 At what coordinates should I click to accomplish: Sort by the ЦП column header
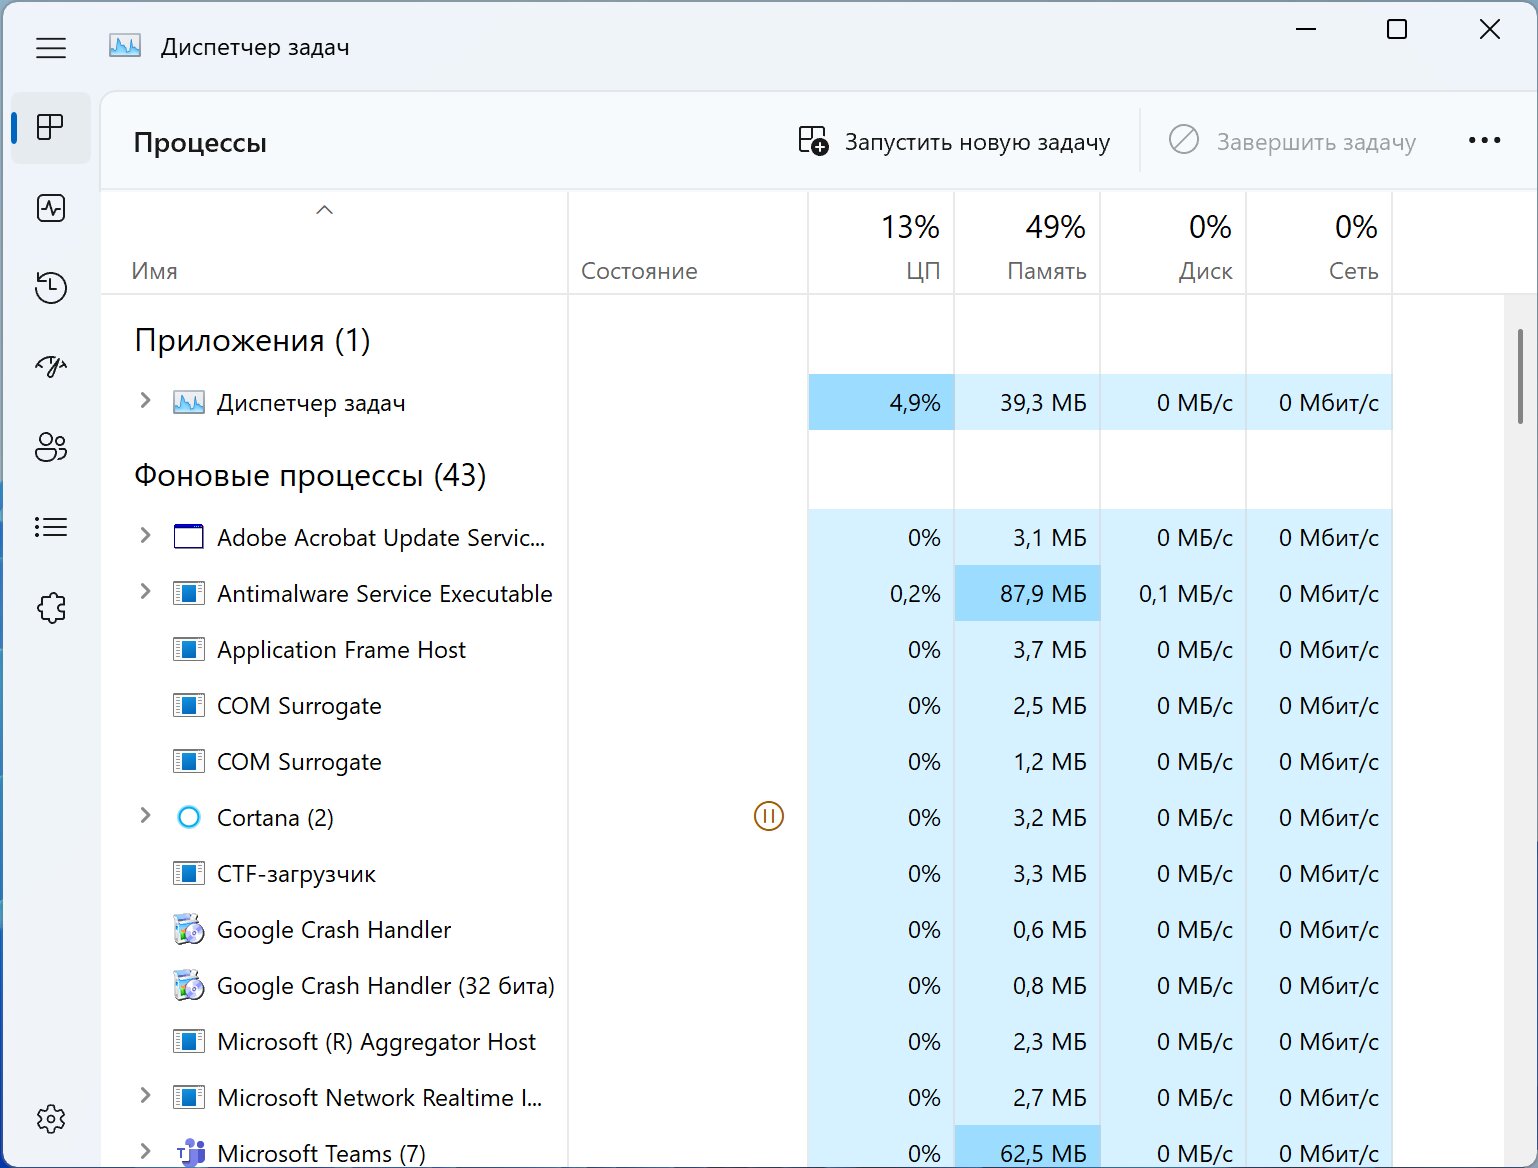coord(882,246)
